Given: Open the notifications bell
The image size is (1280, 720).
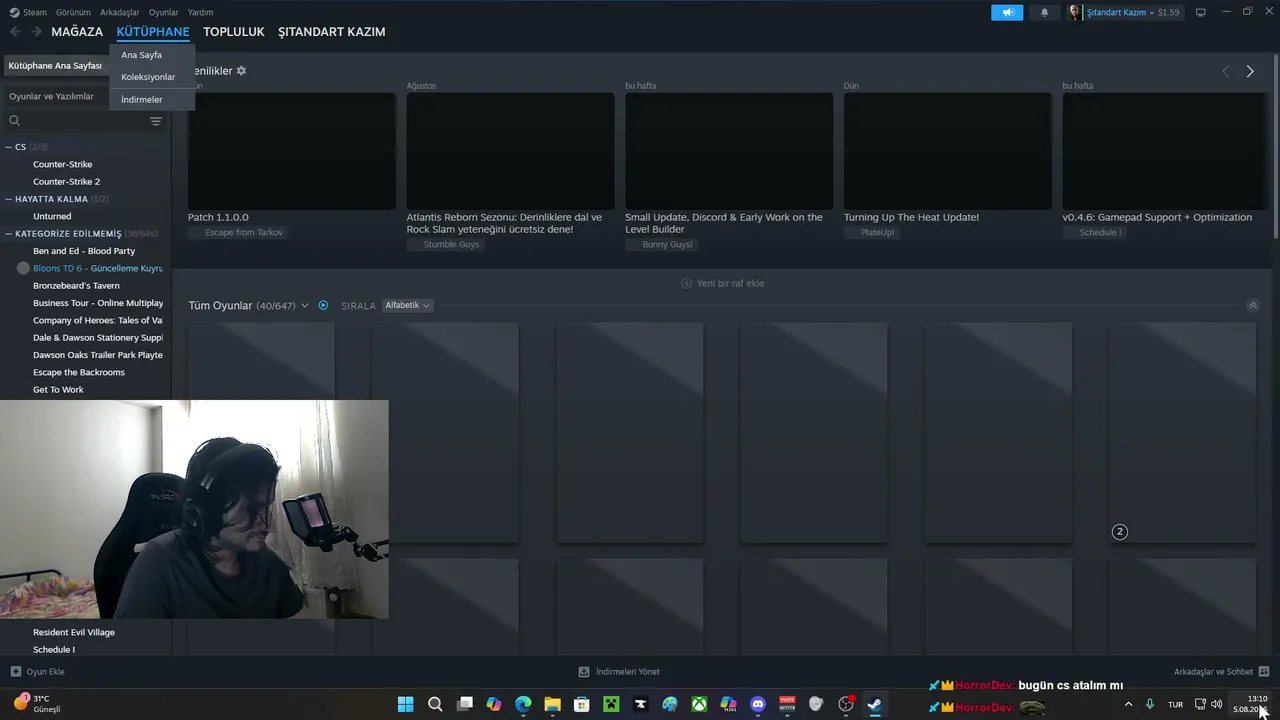Looking at the screenshot, I should coord(1045,12).
